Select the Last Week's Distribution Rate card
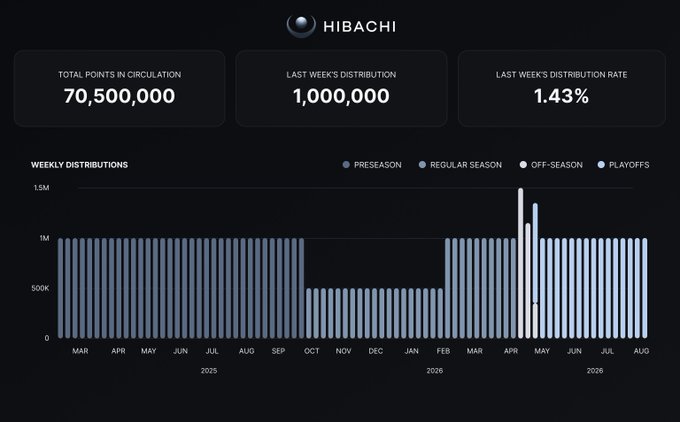This screenshot has height=422, width=680. tap(562, 88)
